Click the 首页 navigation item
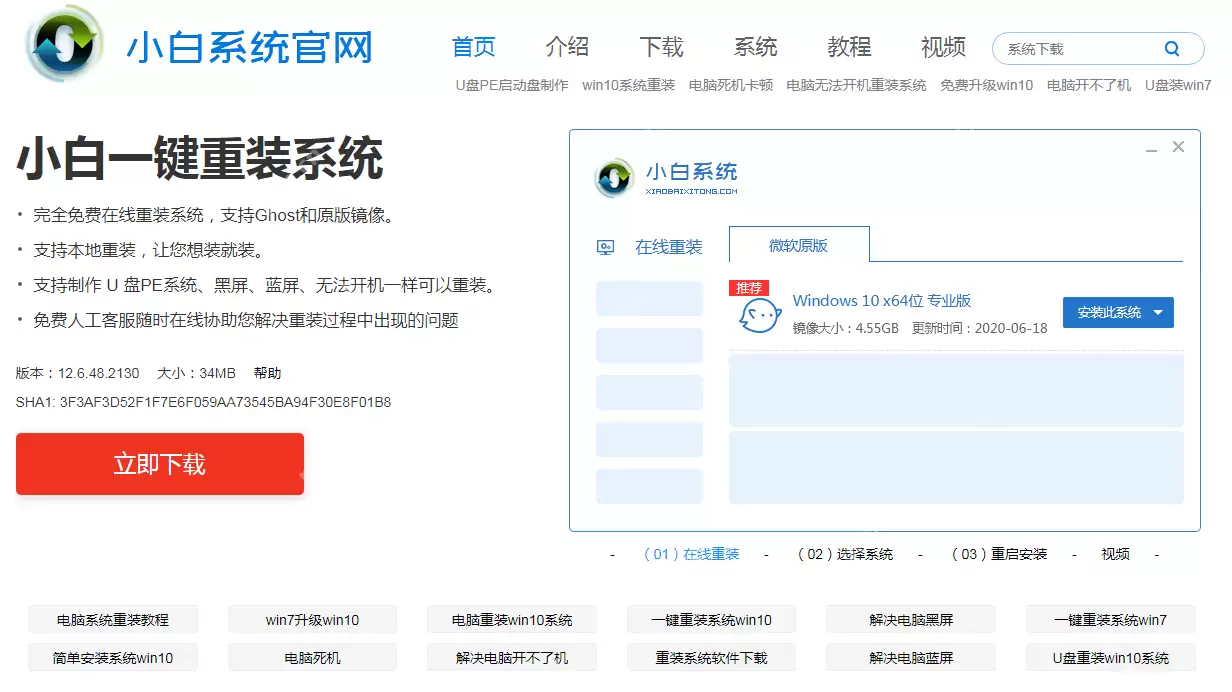The image size is (1232, 692). click(x=473, y=46)
